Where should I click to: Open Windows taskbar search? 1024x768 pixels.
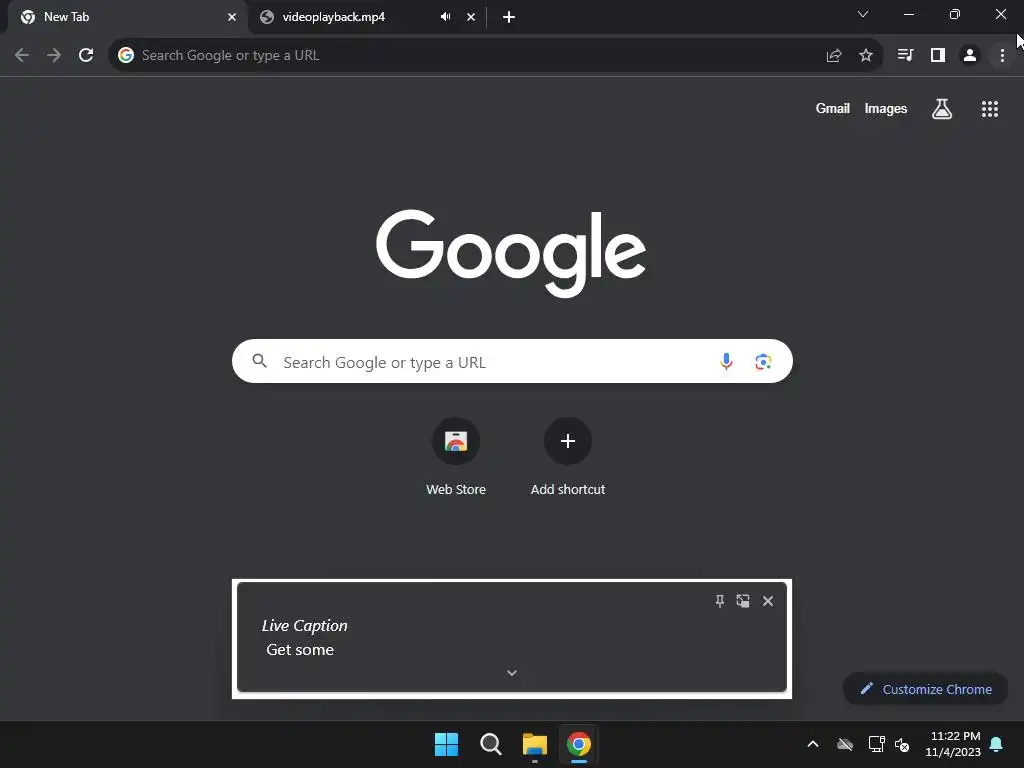point(490,744)
